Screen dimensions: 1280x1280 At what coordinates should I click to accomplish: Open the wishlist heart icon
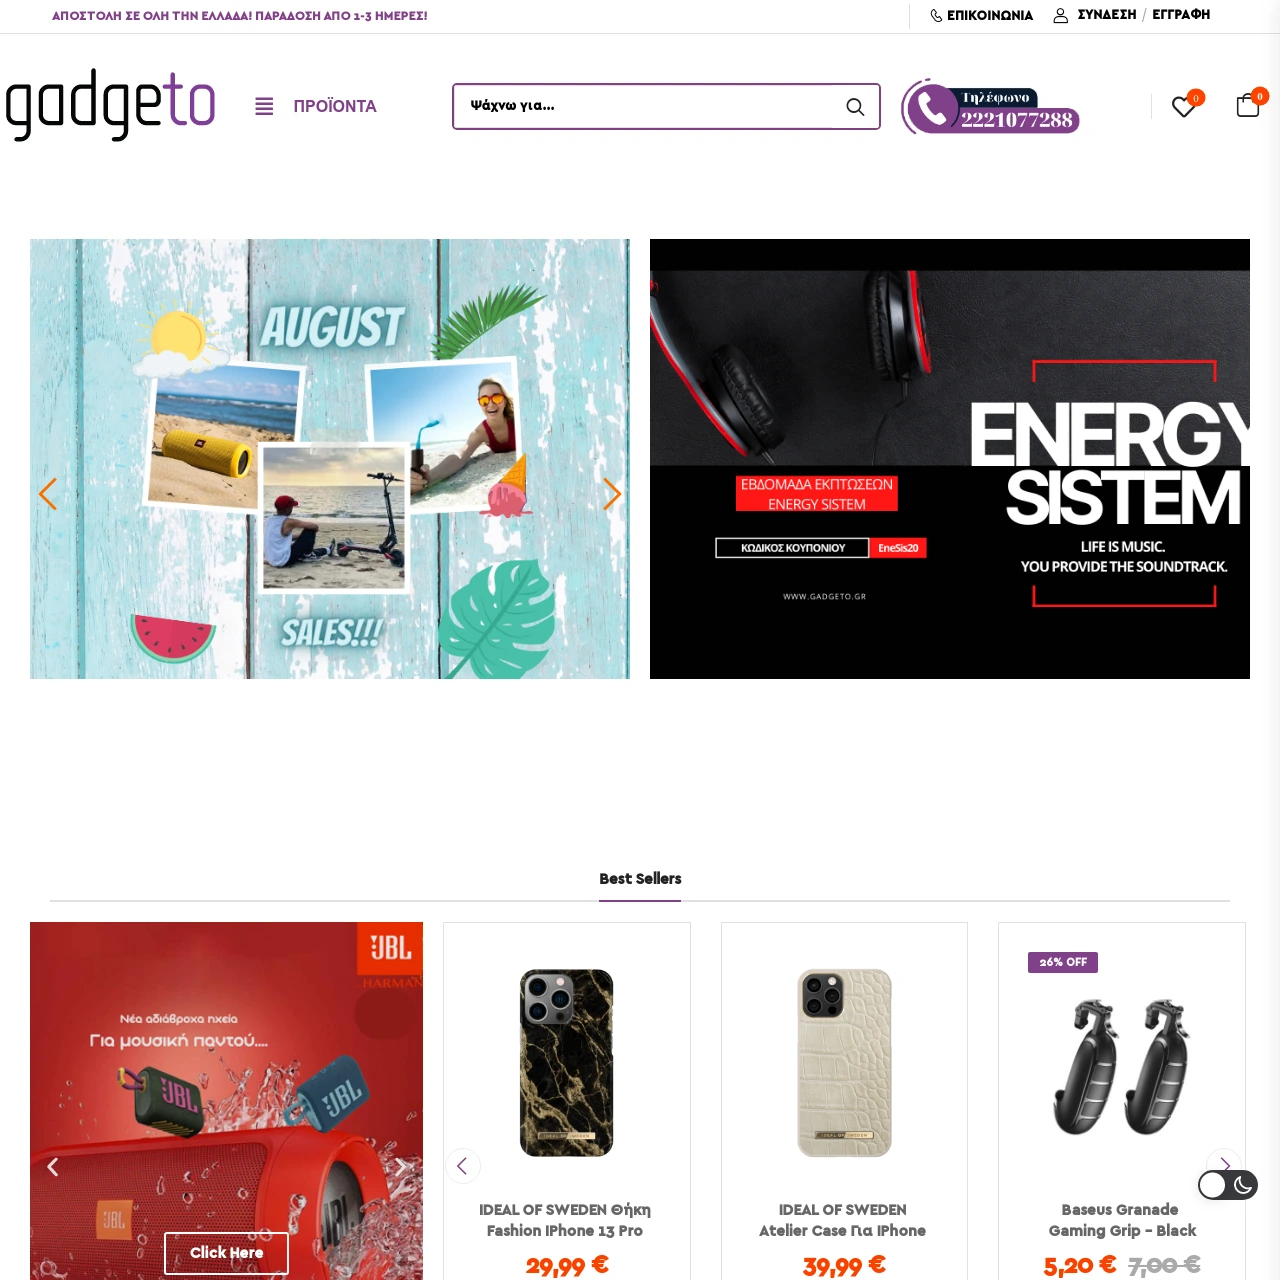1184,106
